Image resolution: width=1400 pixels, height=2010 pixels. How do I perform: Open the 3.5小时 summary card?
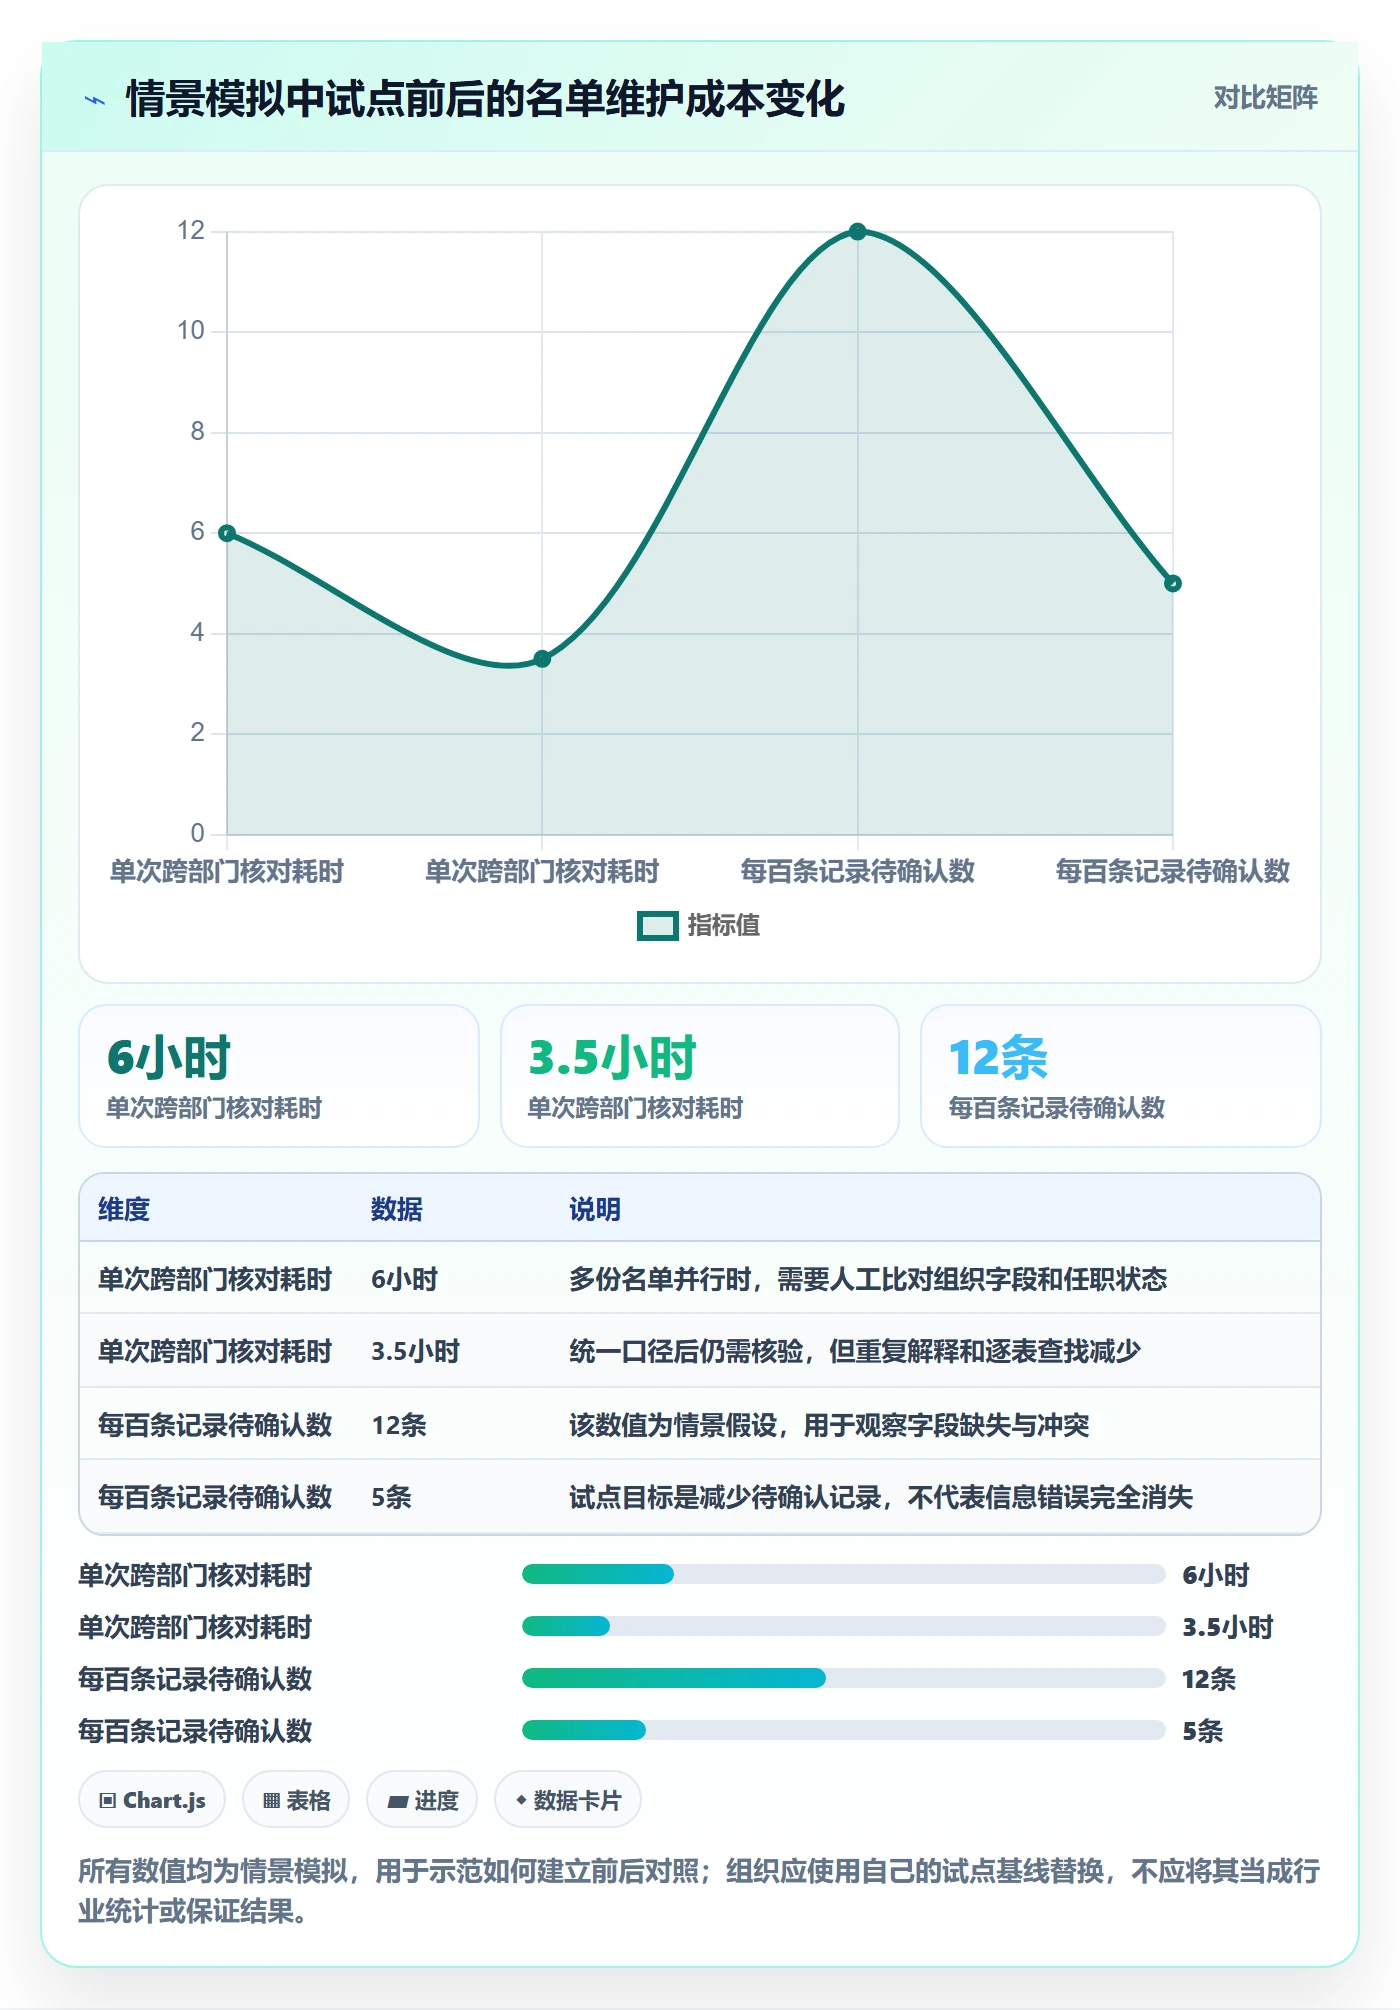(700, 1076)
